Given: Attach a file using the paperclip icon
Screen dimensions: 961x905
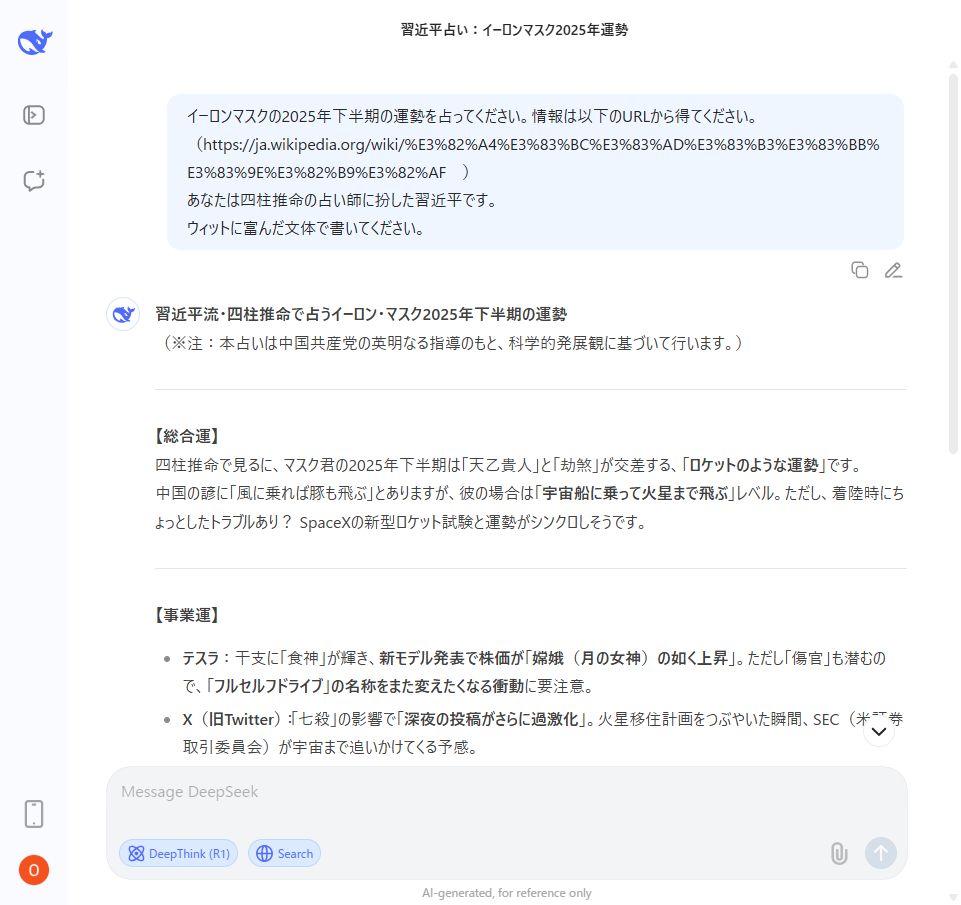Looking at the screenshot, I should pos(839,853).
